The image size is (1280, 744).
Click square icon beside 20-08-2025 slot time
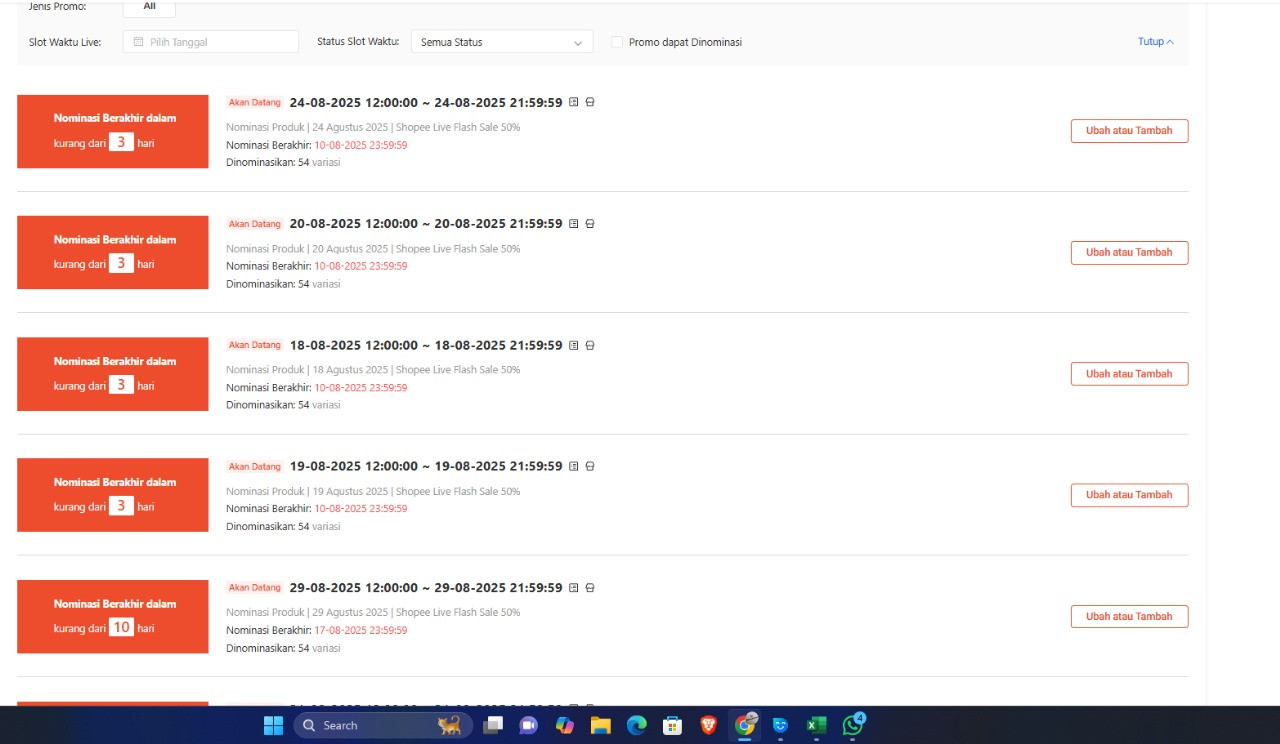(x=574, y=224)
